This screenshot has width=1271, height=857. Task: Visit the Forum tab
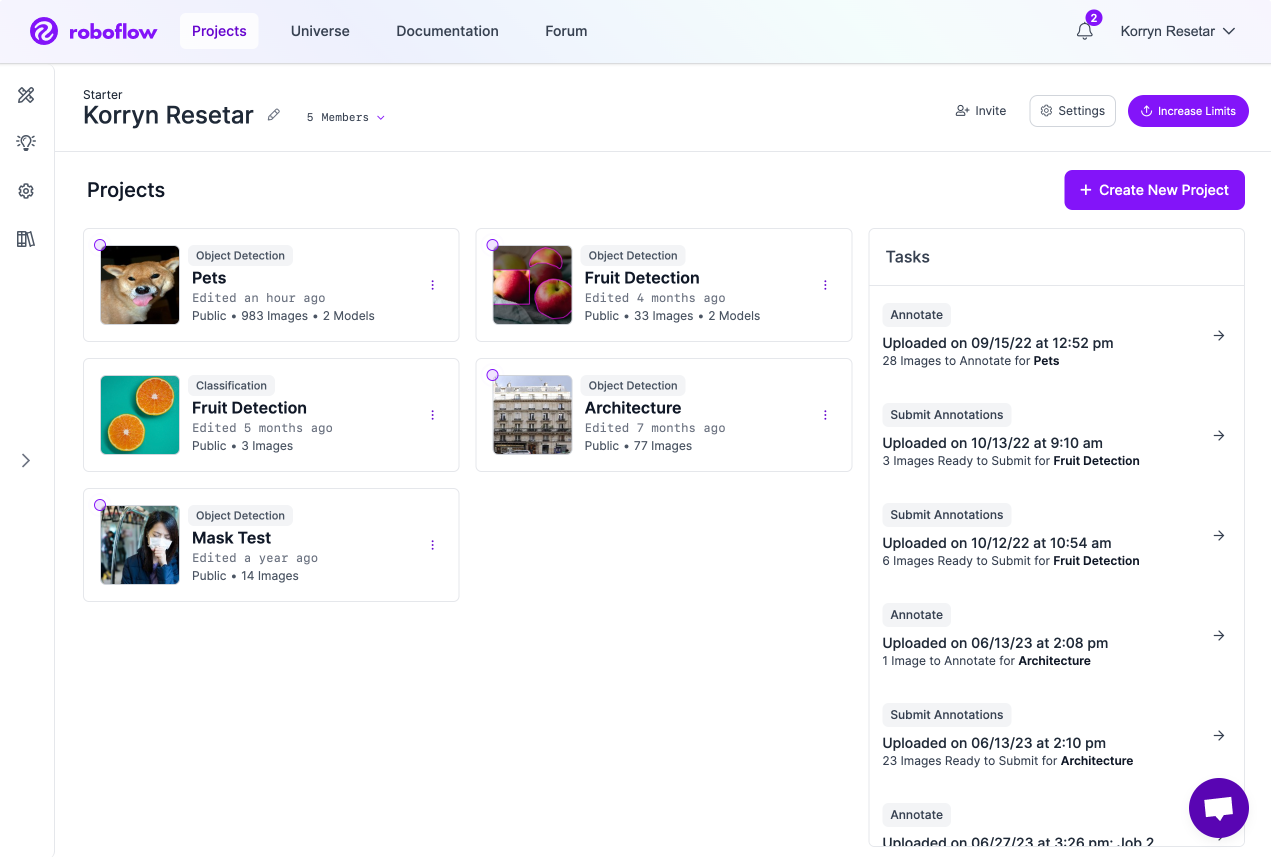point(566,31)
